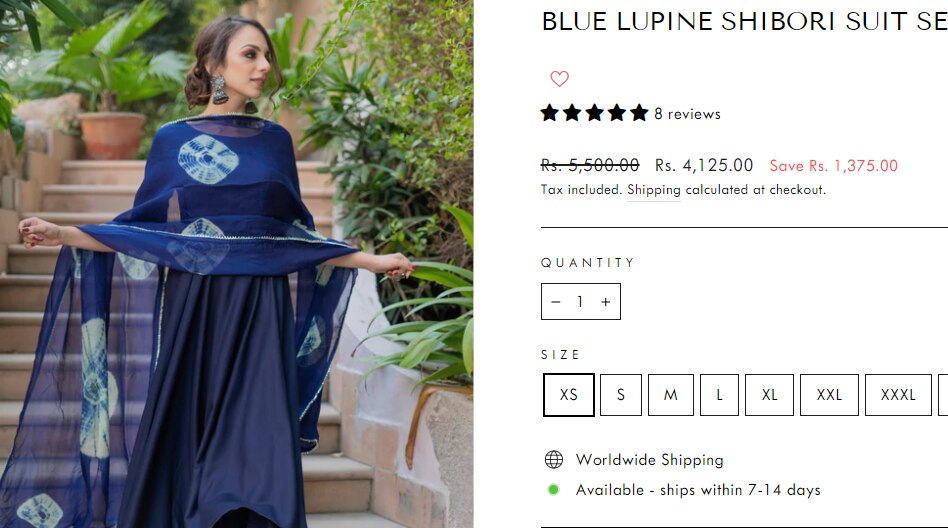Choose size XL option

pos(769,395)
